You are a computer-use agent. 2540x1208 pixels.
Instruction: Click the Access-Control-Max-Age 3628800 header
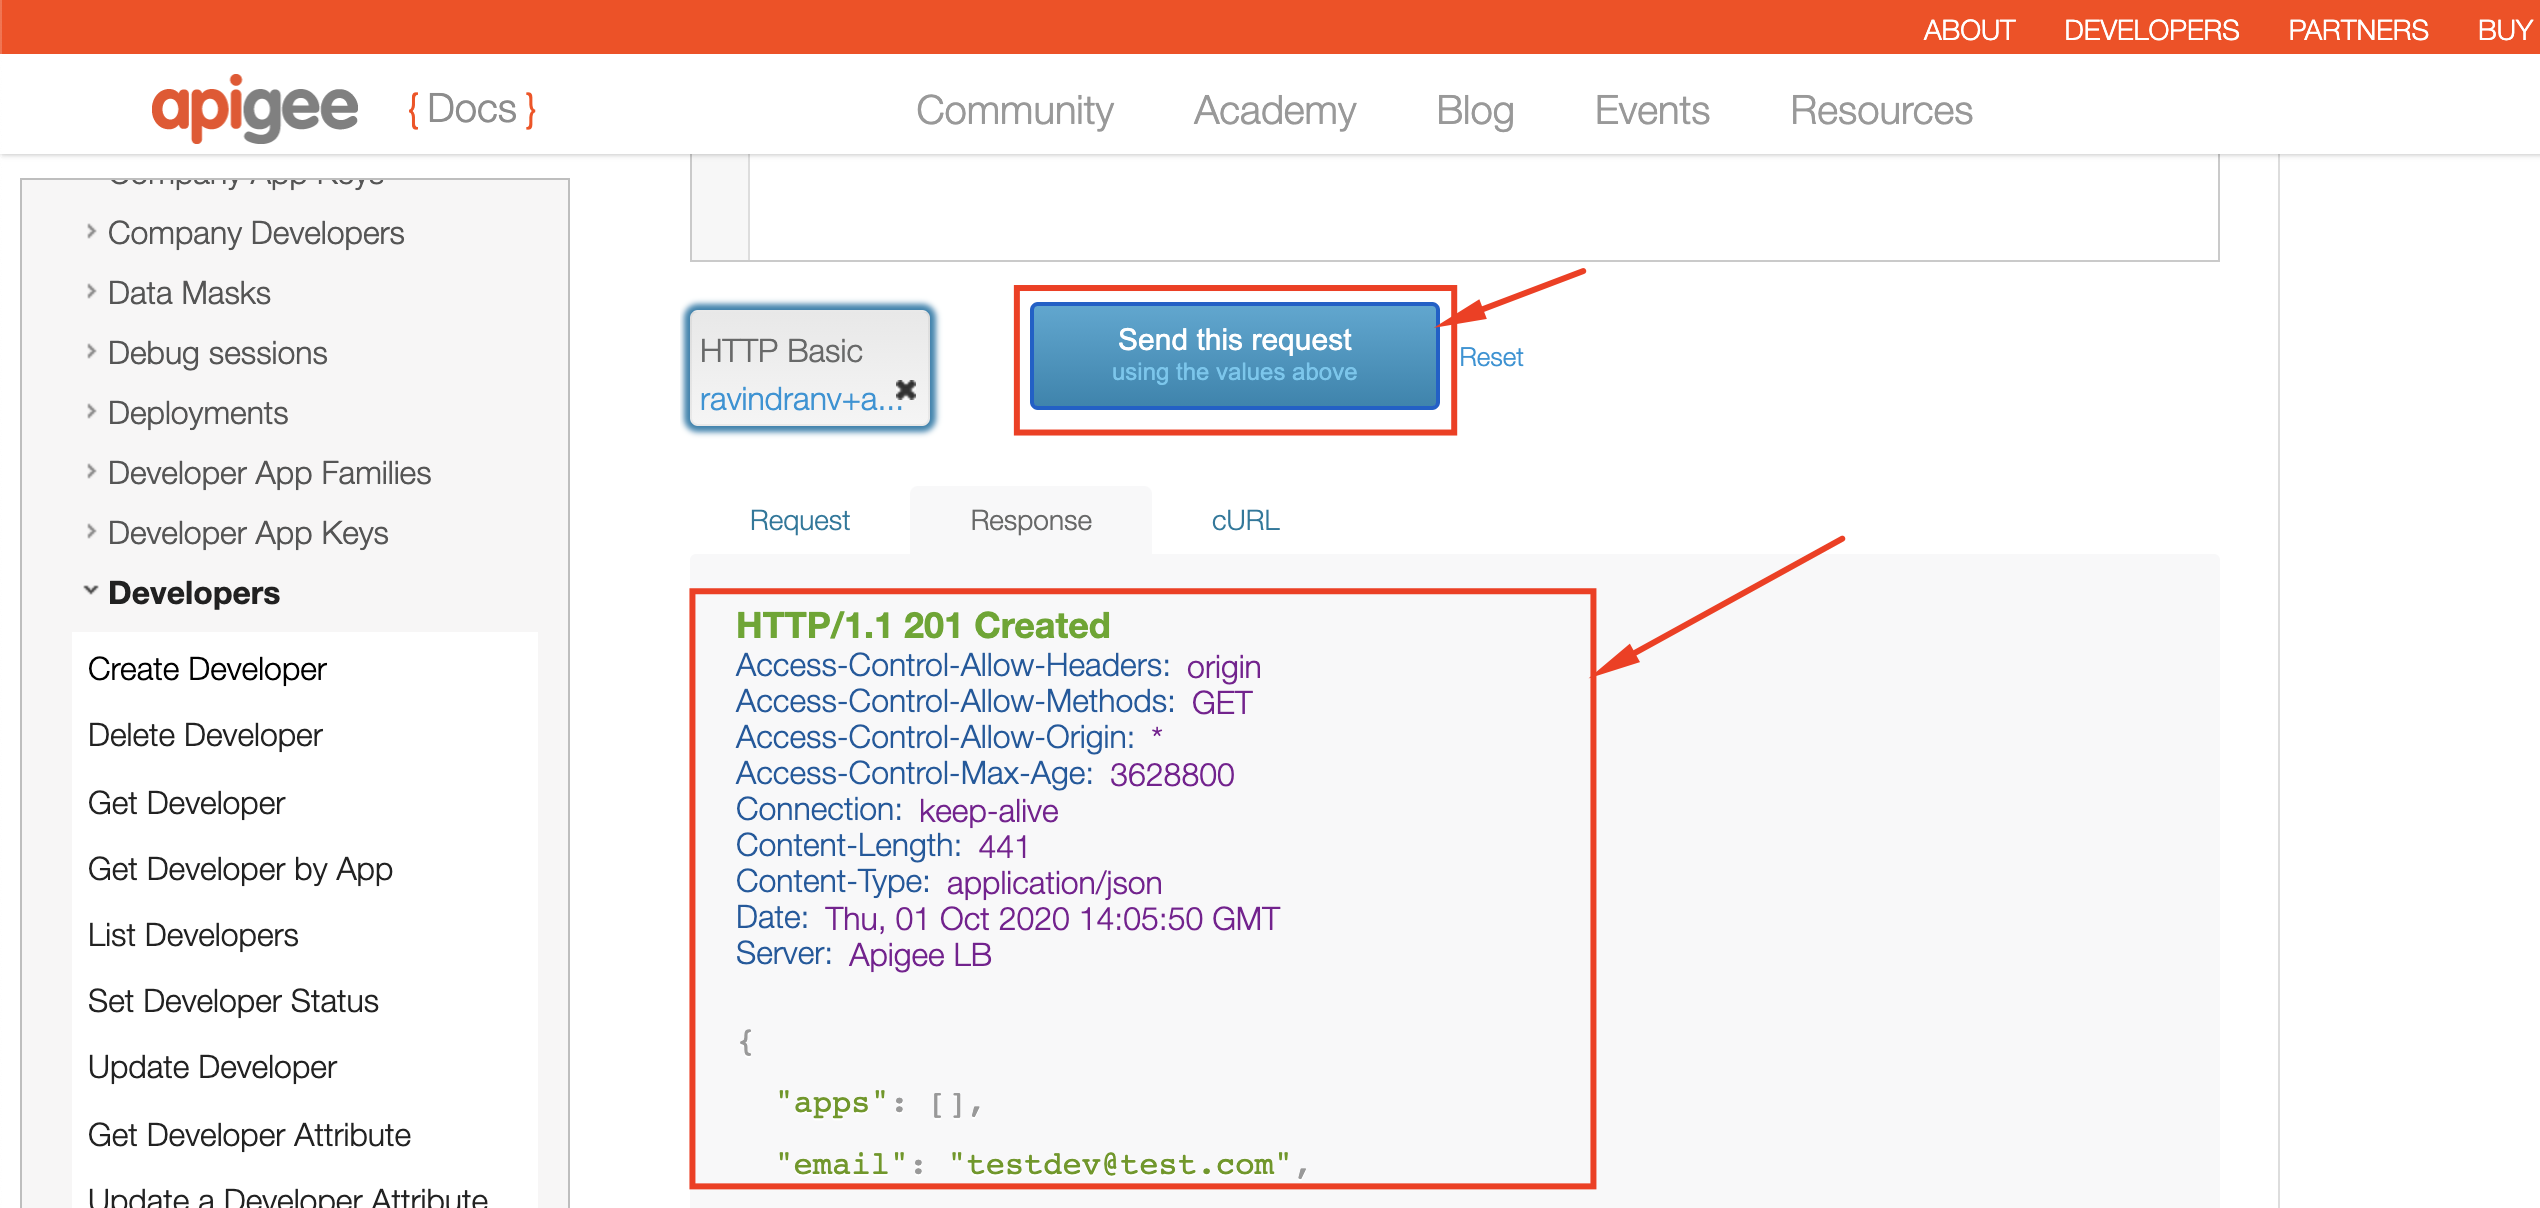click(984, 775)
